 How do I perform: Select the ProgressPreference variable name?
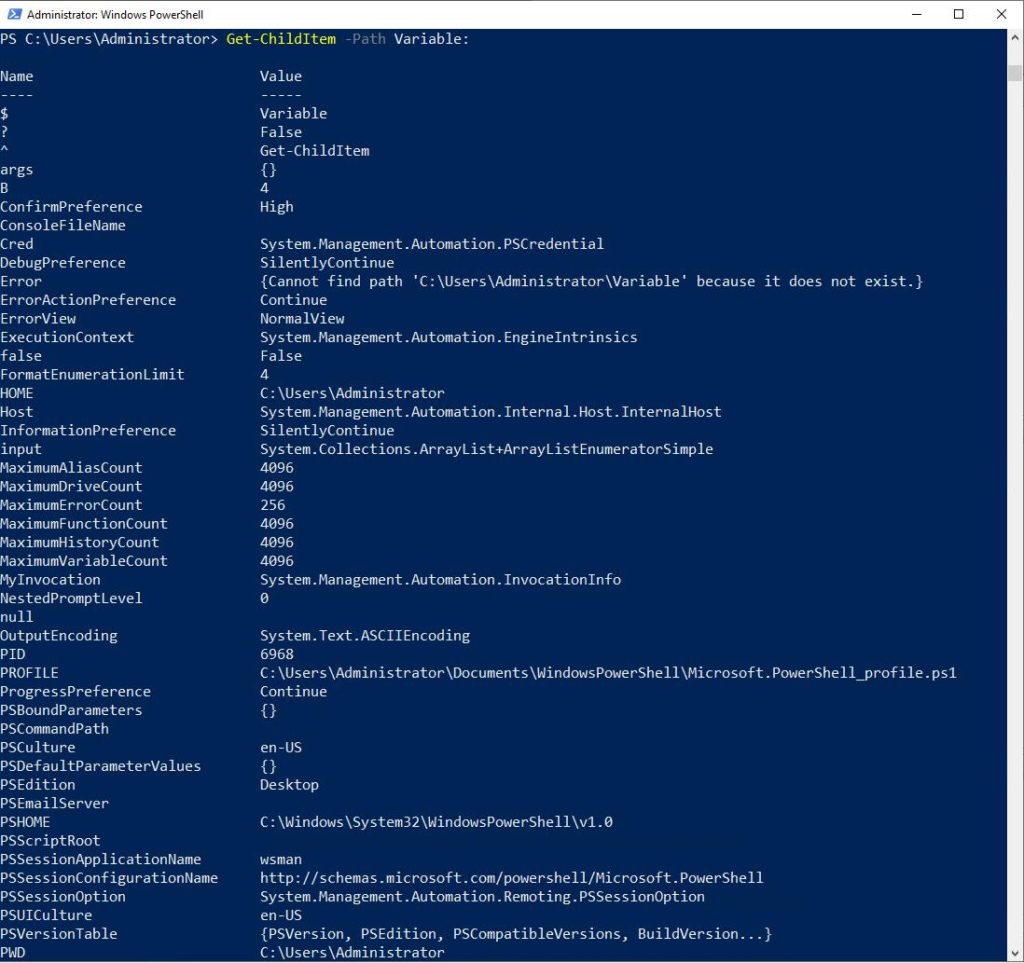(76, 692)
